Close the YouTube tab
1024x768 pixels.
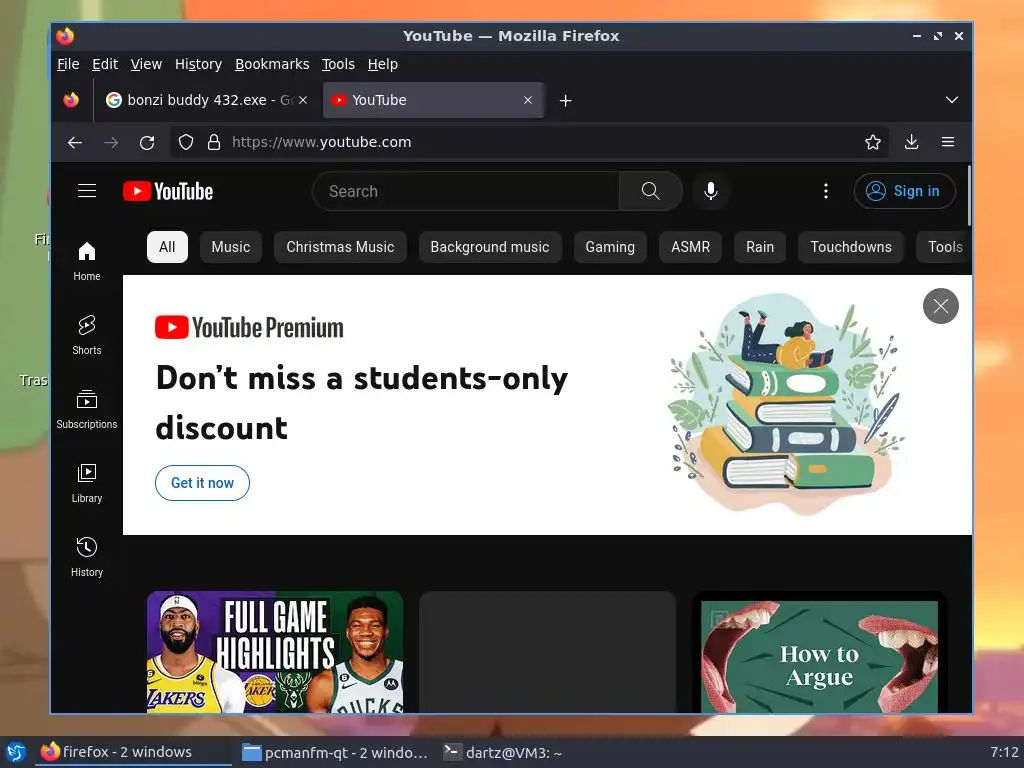click(x=528, y=100)
